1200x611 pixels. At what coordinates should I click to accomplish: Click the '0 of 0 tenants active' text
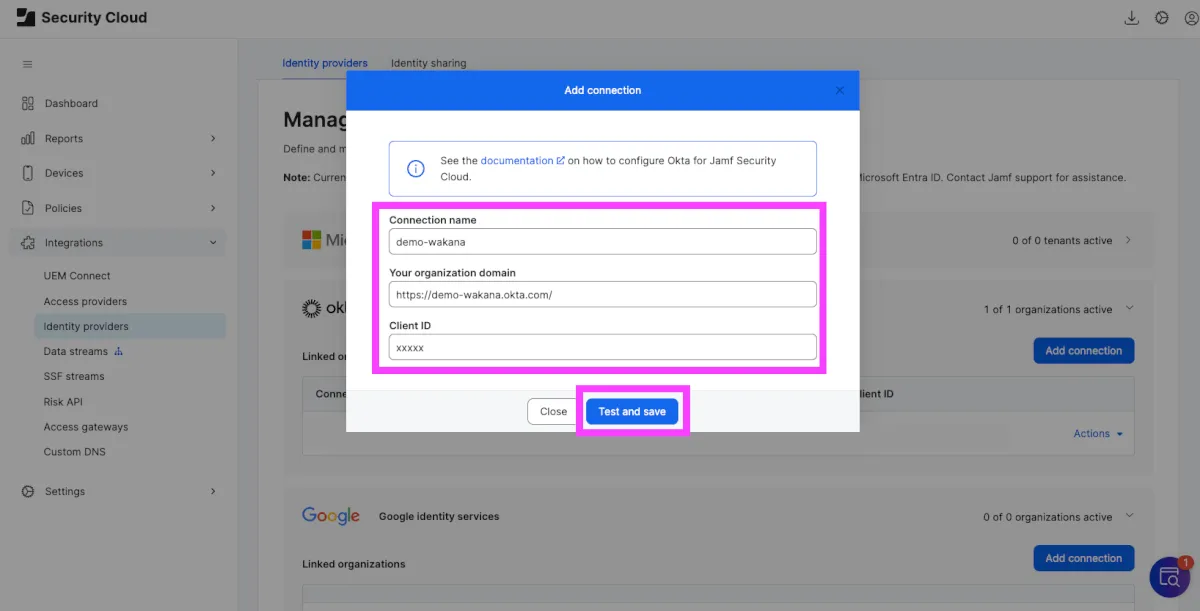(x=1062, y=241)
